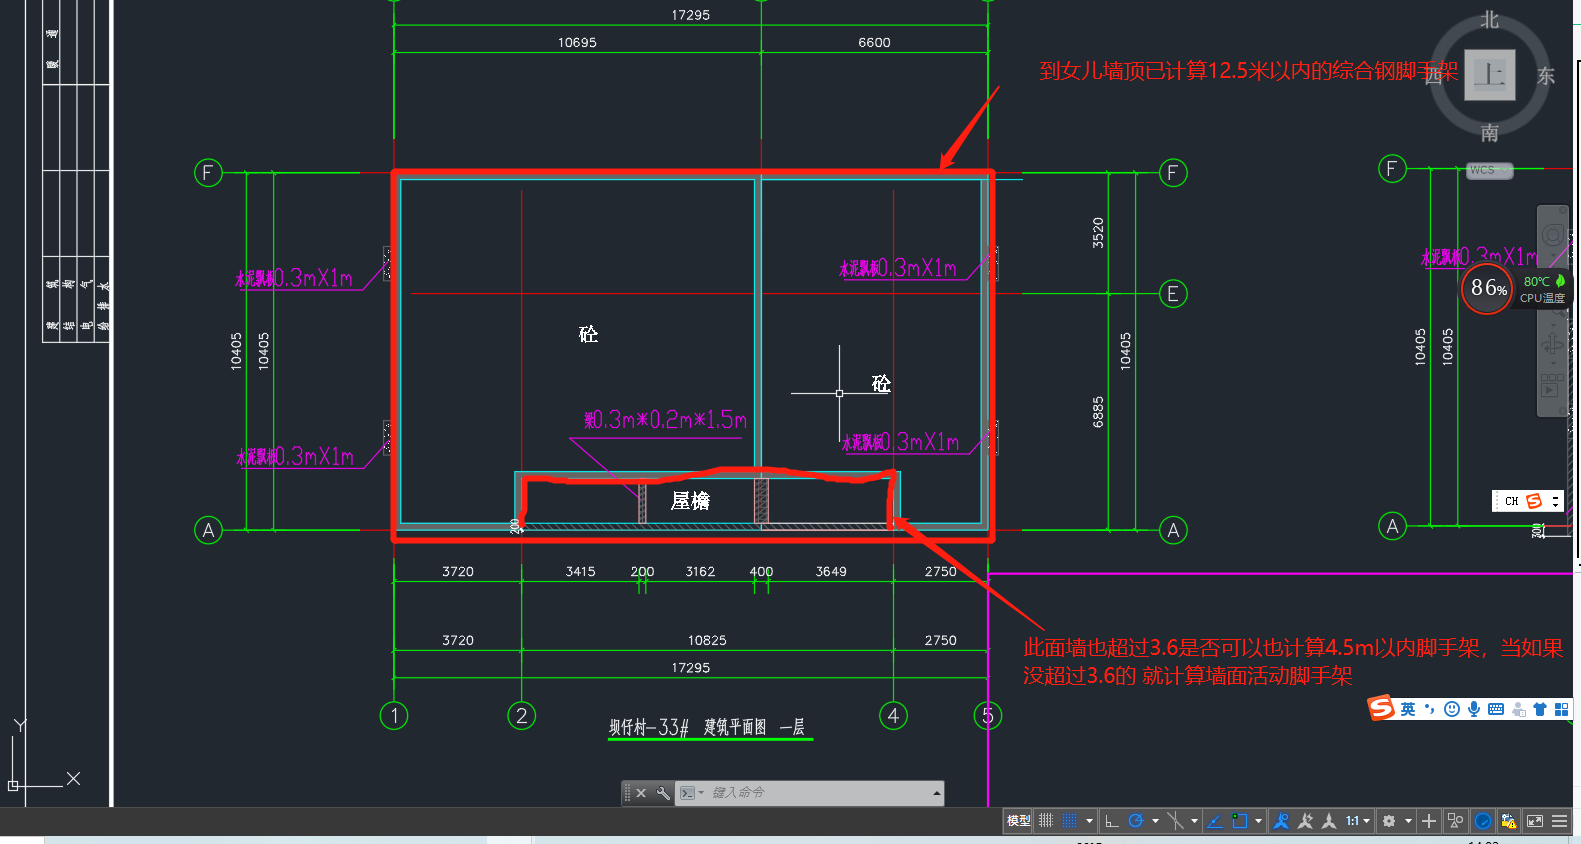Viewport: 1581px width, 844px height.
Task: Click 北 north on the ViewCube compass
Action: 1490,20
